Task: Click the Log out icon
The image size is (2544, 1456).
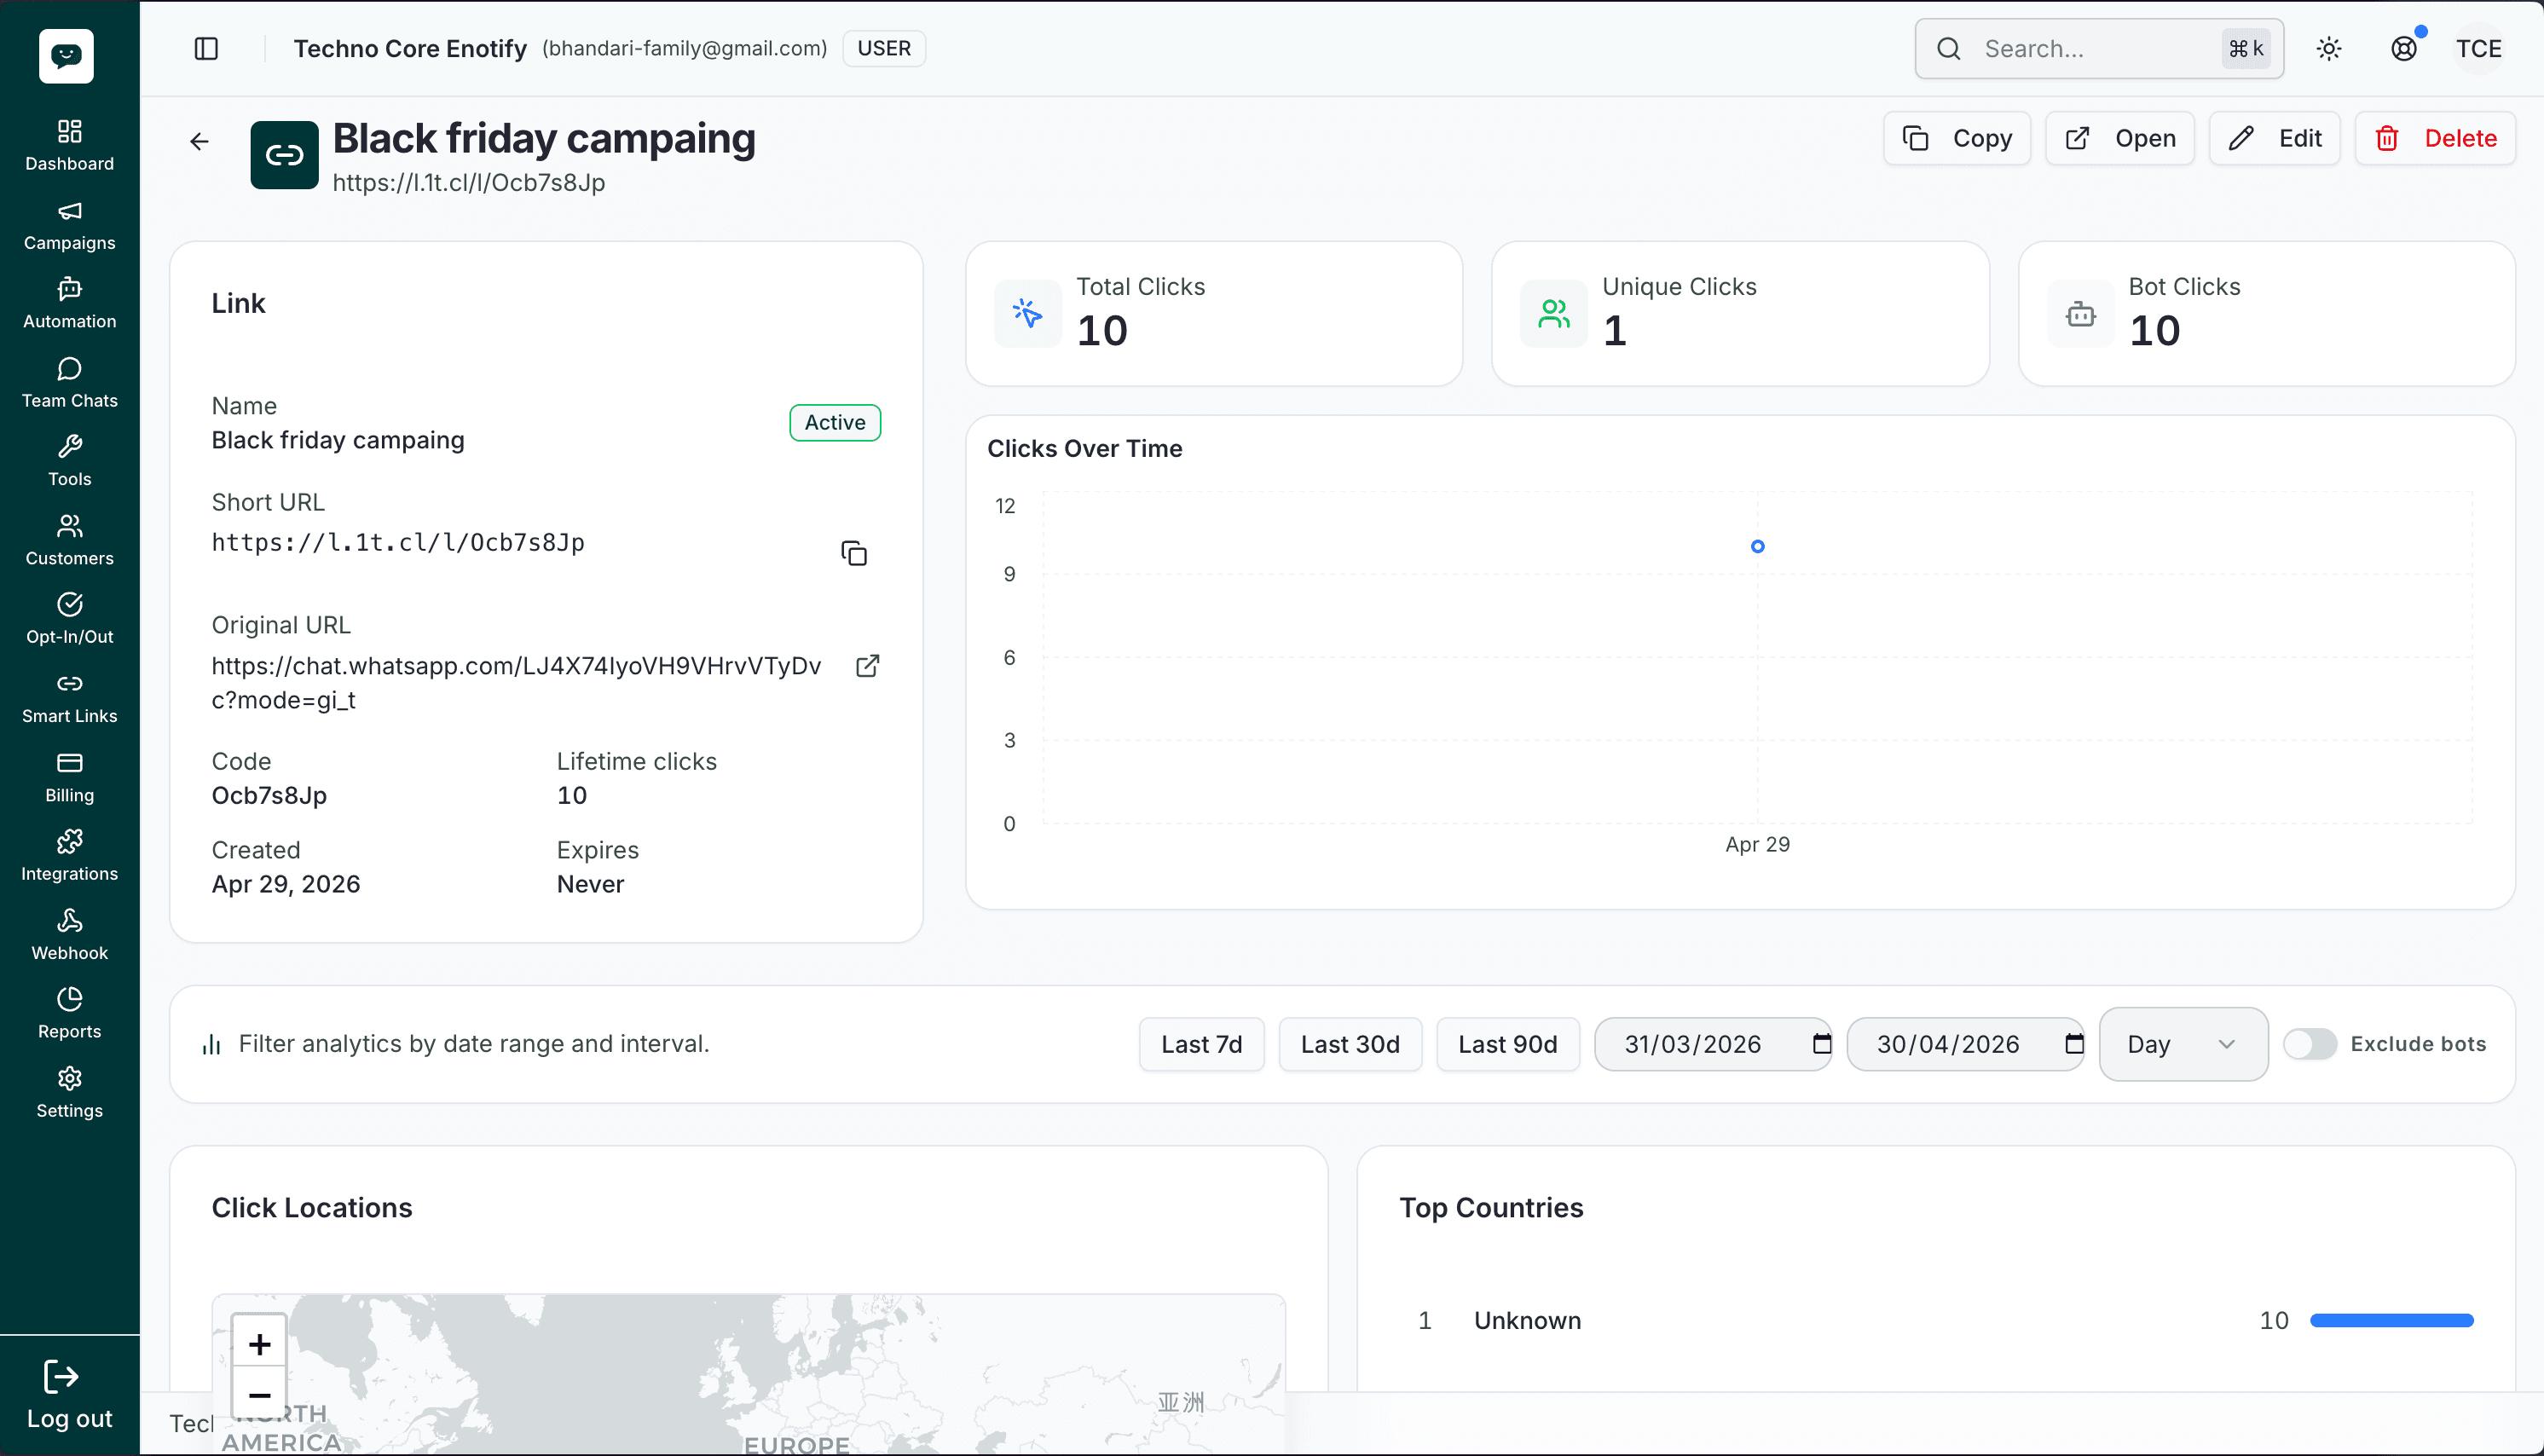Action: click(61, 1376)
